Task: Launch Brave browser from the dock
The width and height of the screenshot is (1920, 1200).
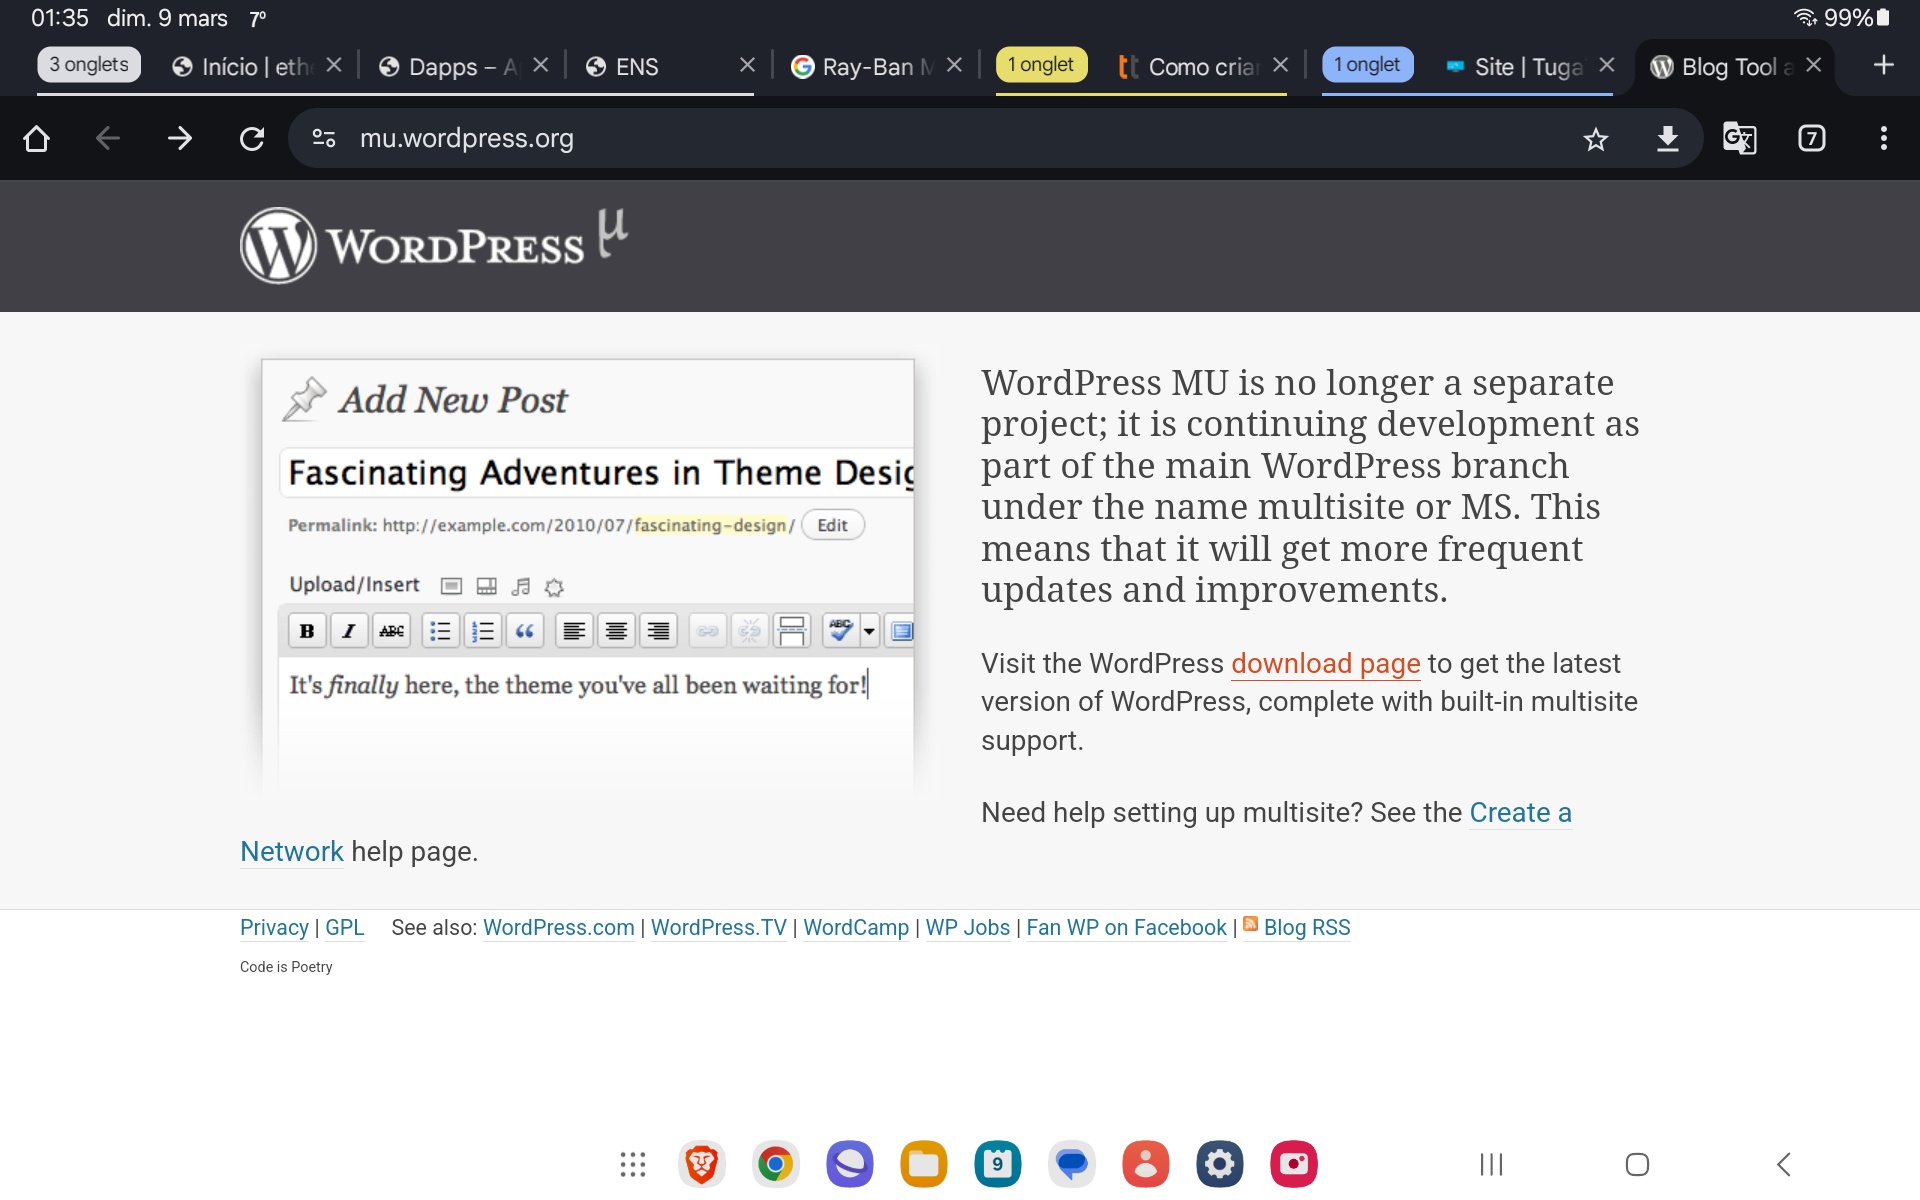Action: [701, 1164]
